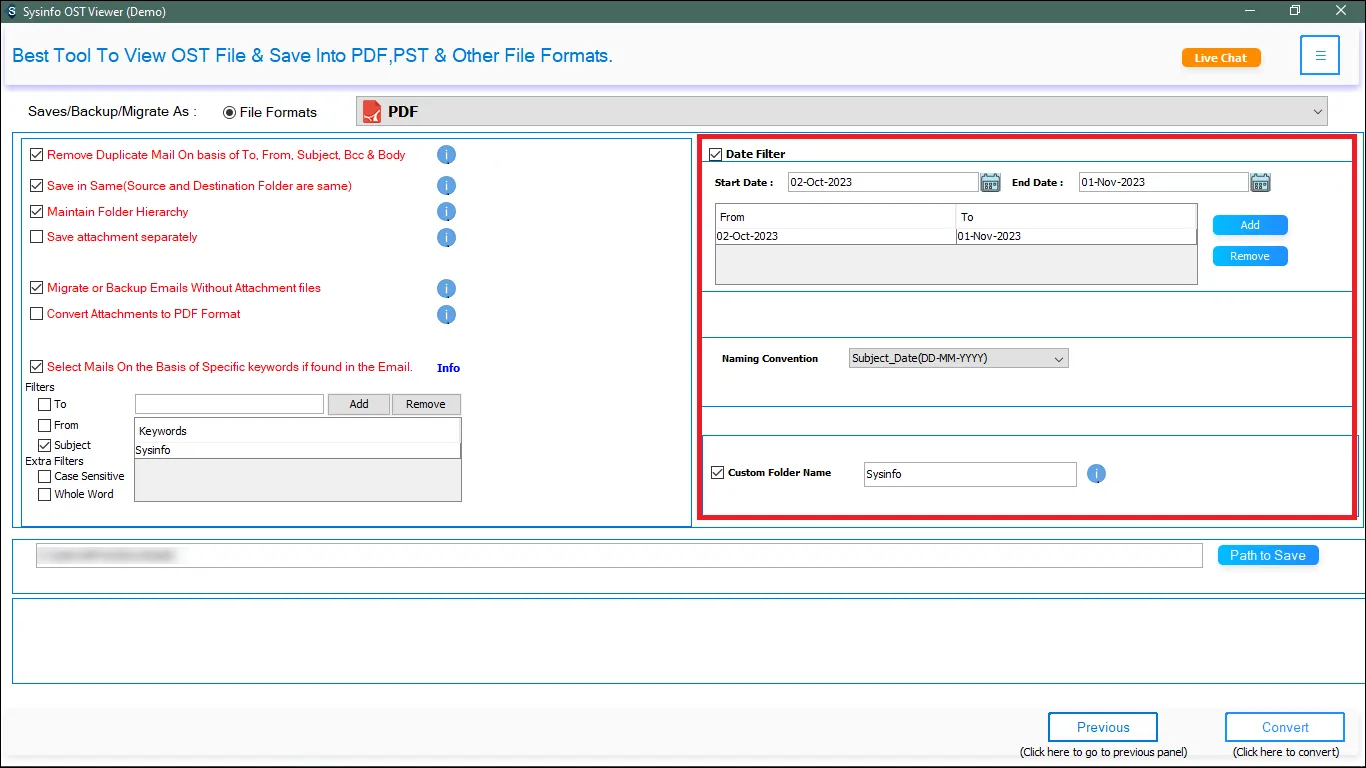The image size is (1366, 768).
Task: Expand the PDF file format dropdown
Action: [x=1317, y=112]
